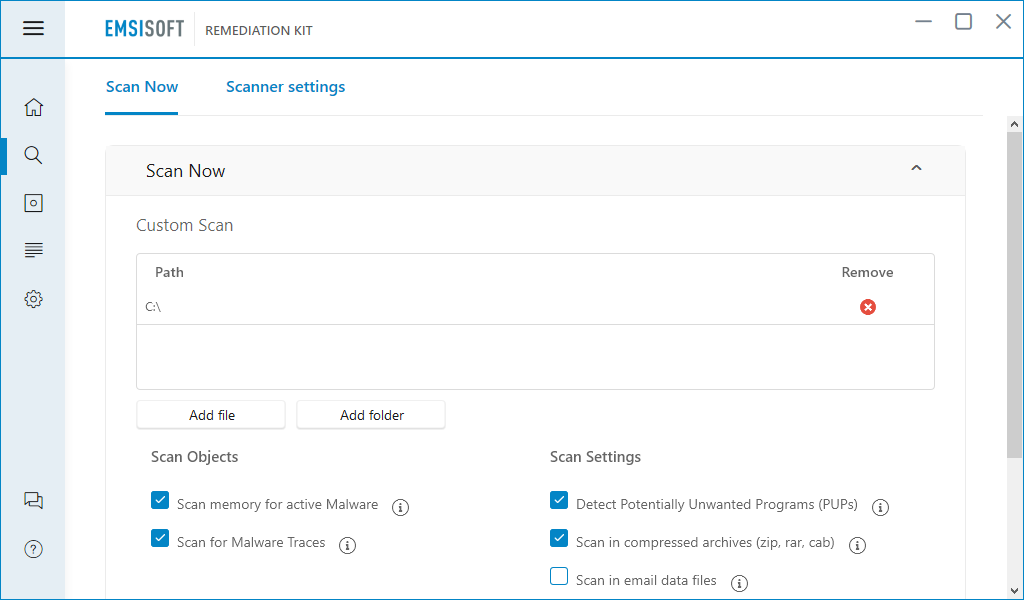Viewport: 1024px width, 600px height.
Task: Open the chat support icon
Action: (x=33, y=501)
